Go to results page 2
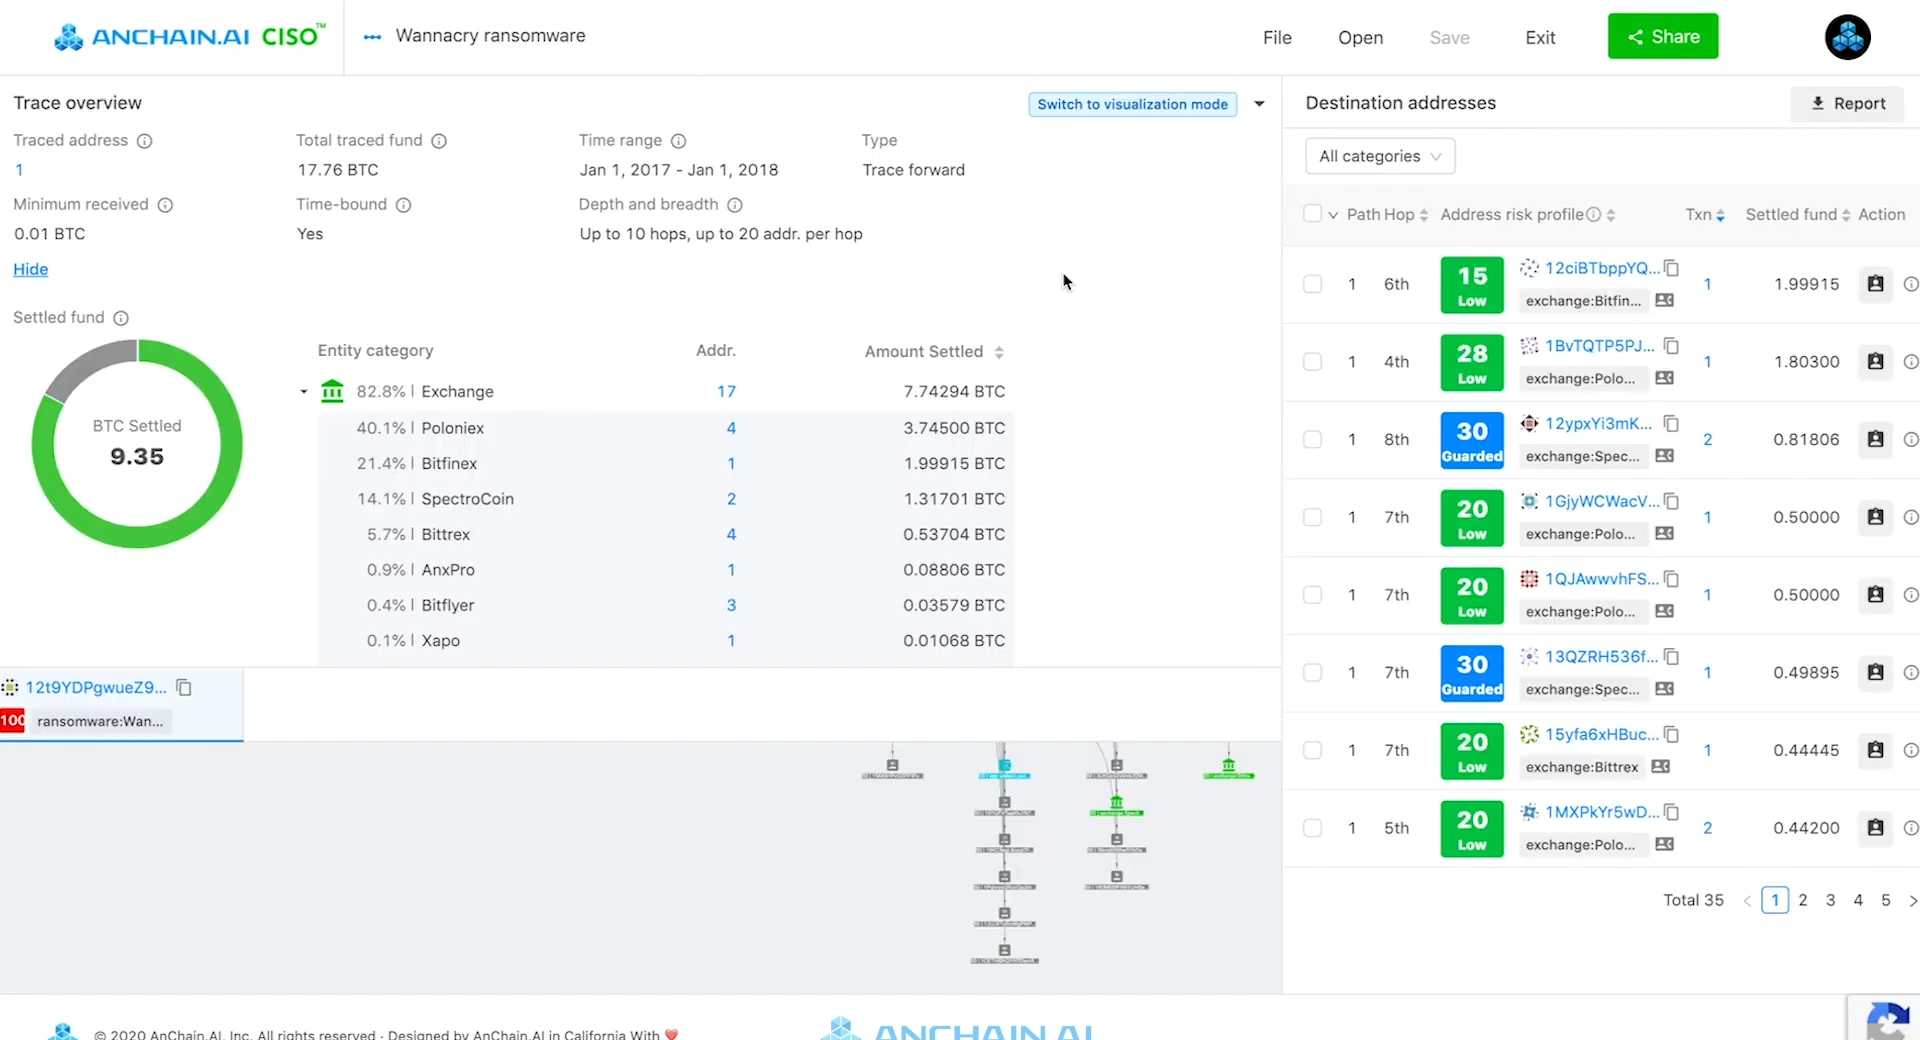Screen dimensions: 1920x1040 (x=1802, y=900)
